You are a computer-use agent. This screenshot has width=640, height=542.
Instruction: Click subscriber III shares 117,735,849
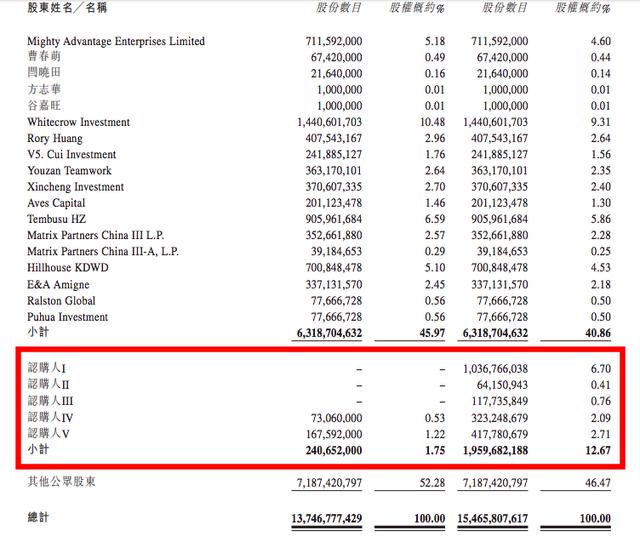pos(500,401)
